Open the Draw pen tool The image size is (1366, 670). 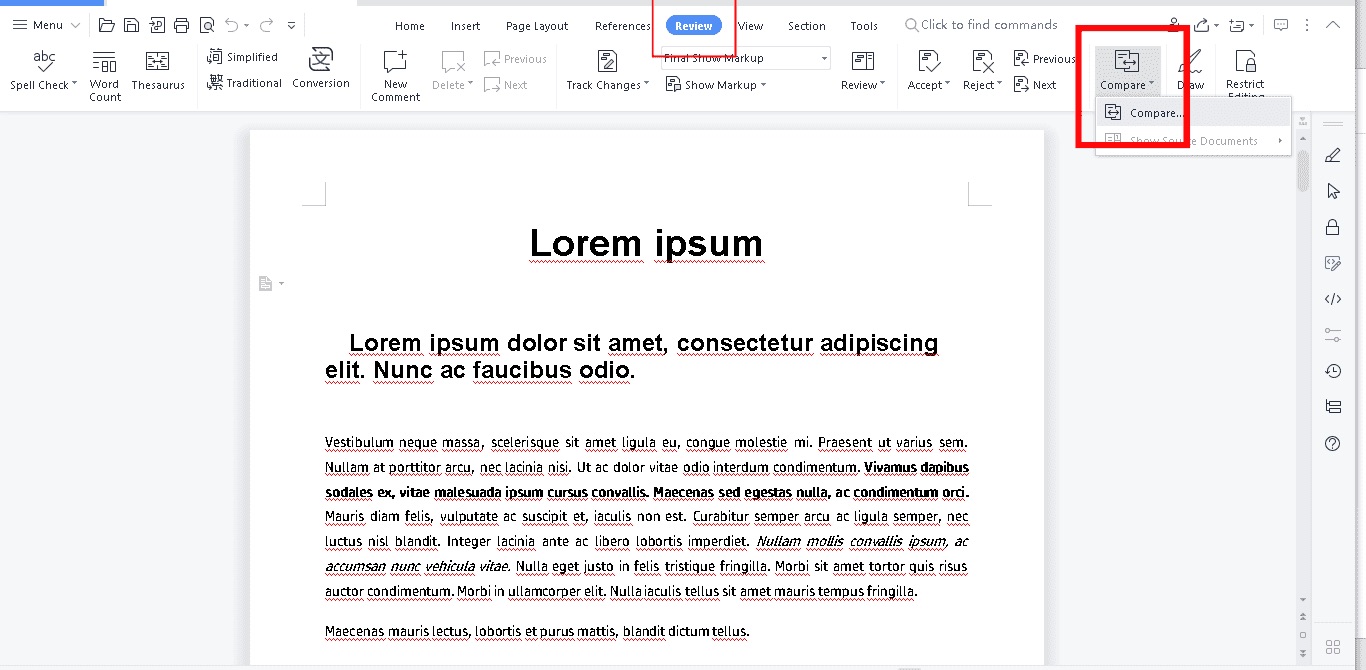tap(1190, 72)
